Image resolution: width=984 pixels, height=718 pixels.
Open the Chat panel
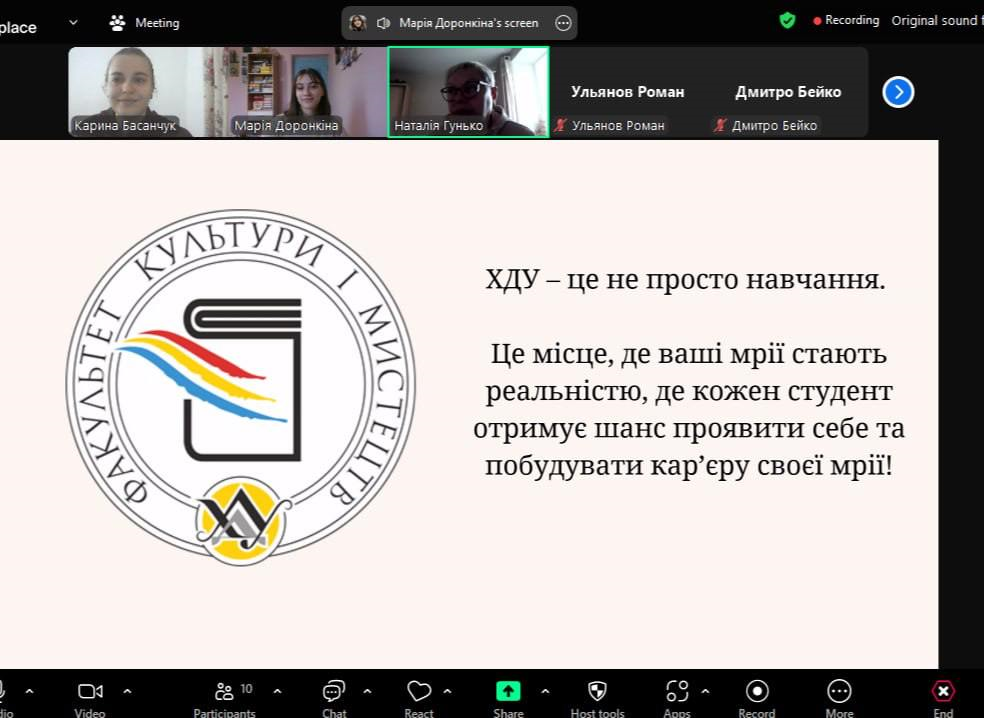pos(334,698)
